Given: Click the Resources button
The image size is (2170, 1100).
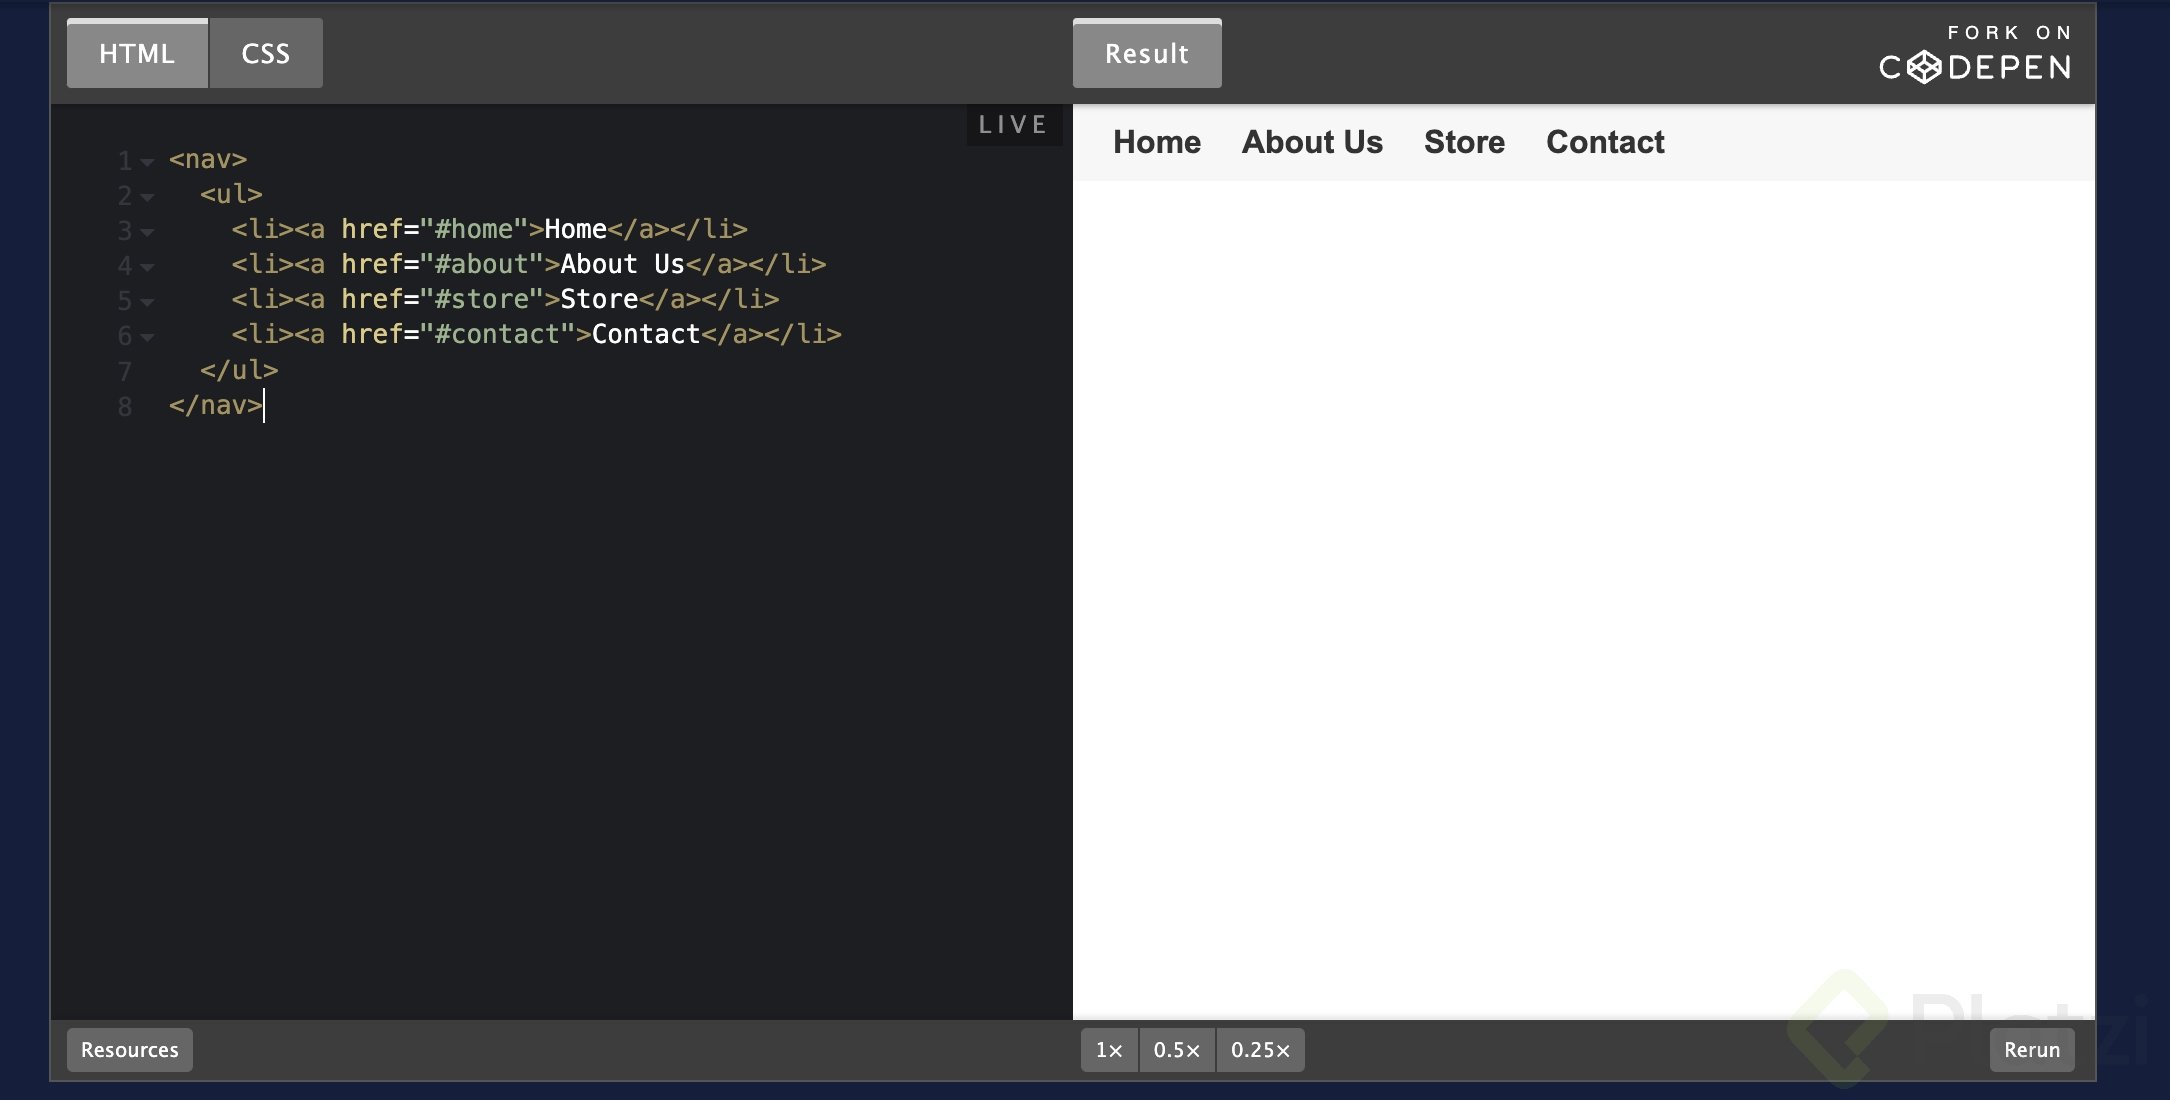Looking at the screenshot, I should [x=128, y=1049].
